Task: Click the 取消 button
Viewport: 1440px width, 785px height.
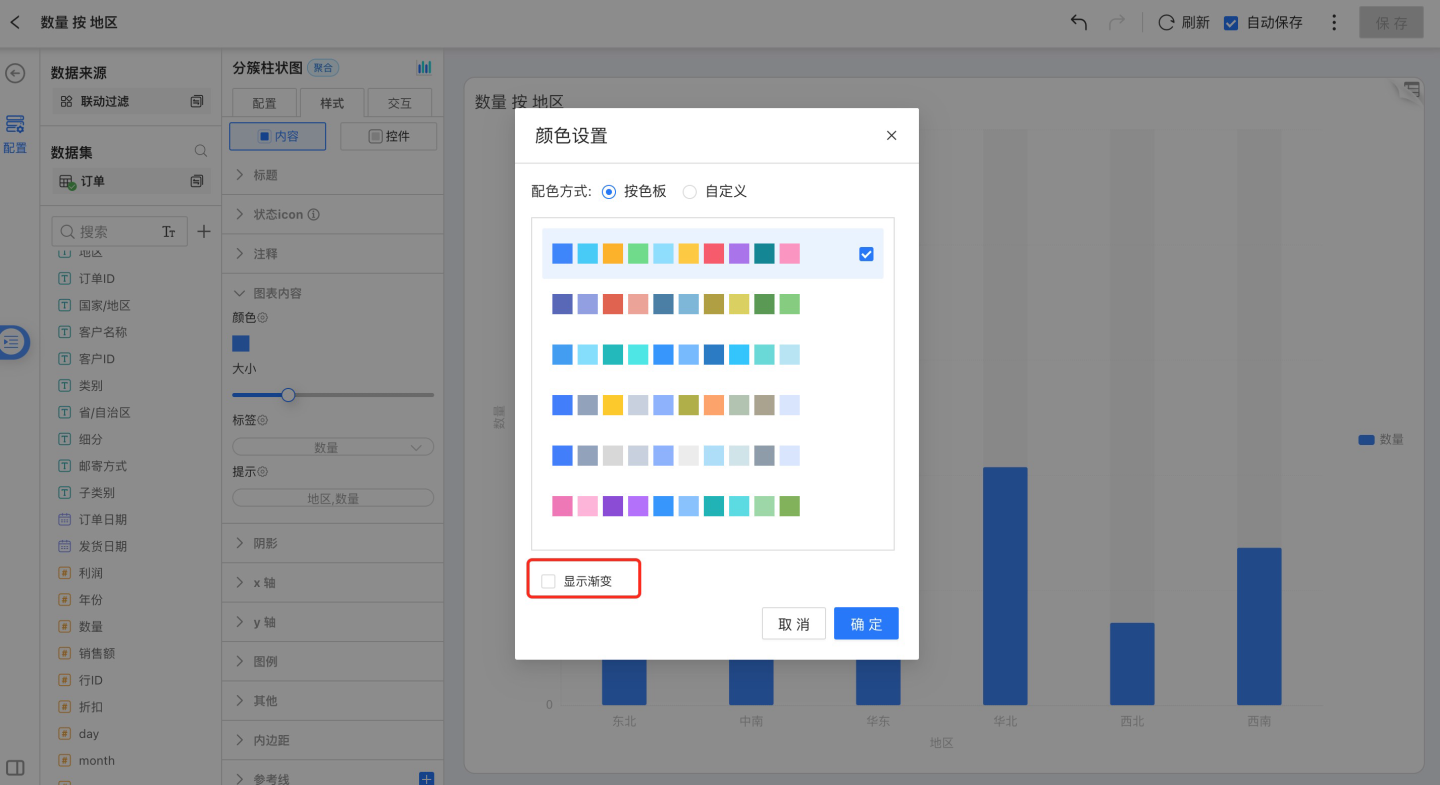Action: pos(793,624)
